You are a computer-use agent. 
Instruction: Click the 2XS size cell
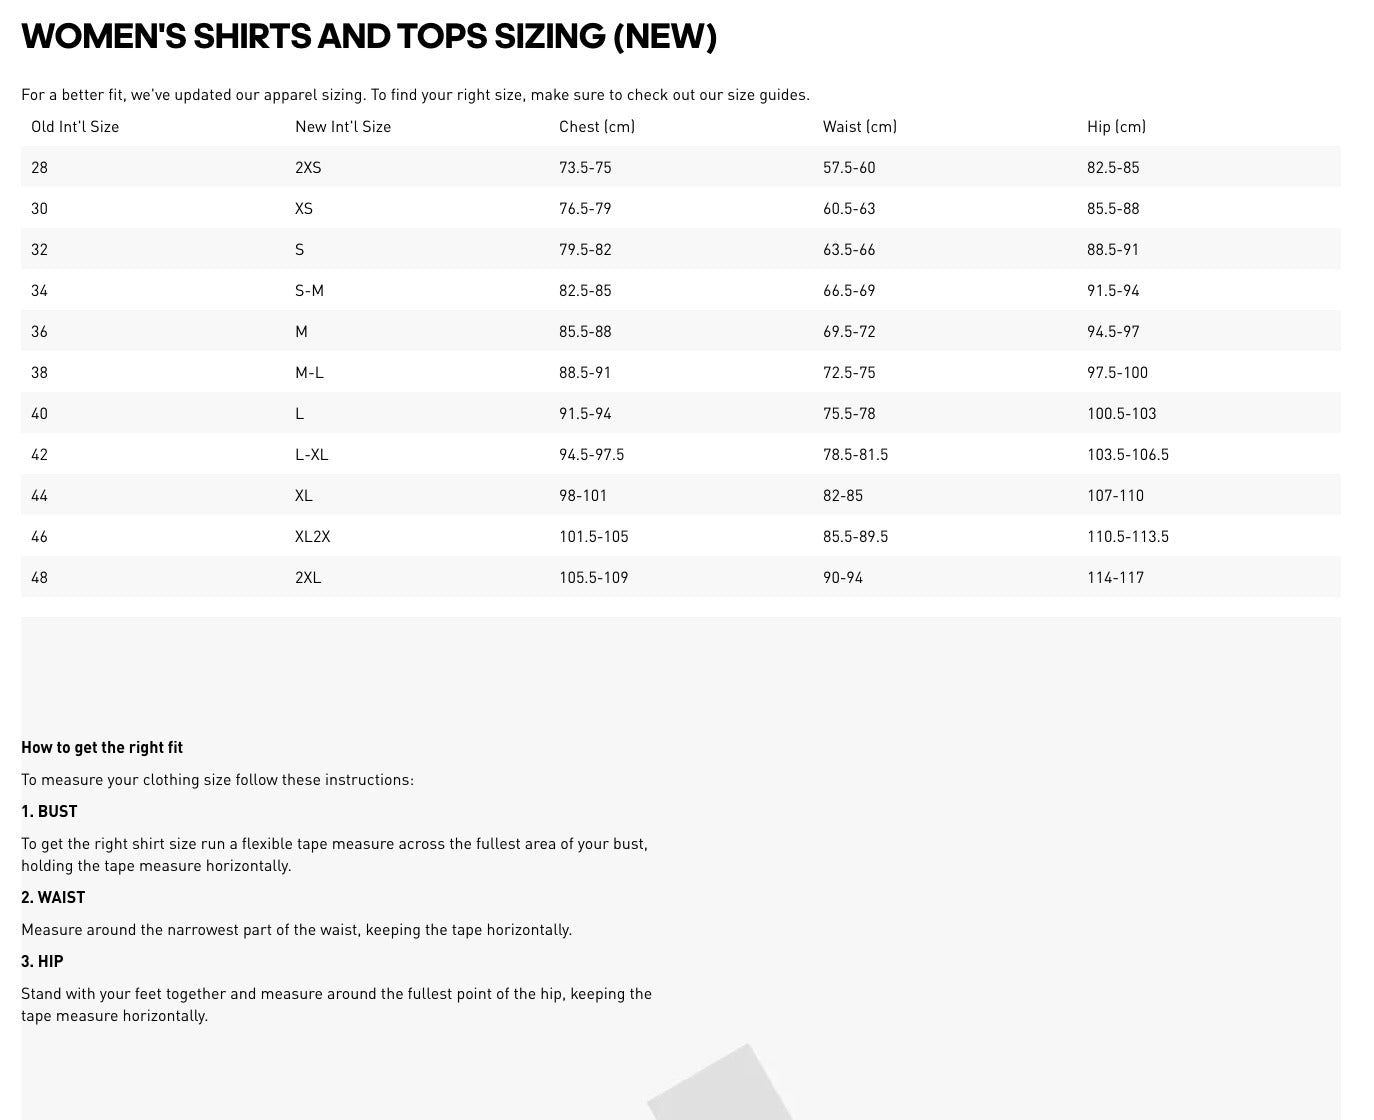tap(308, 168)
